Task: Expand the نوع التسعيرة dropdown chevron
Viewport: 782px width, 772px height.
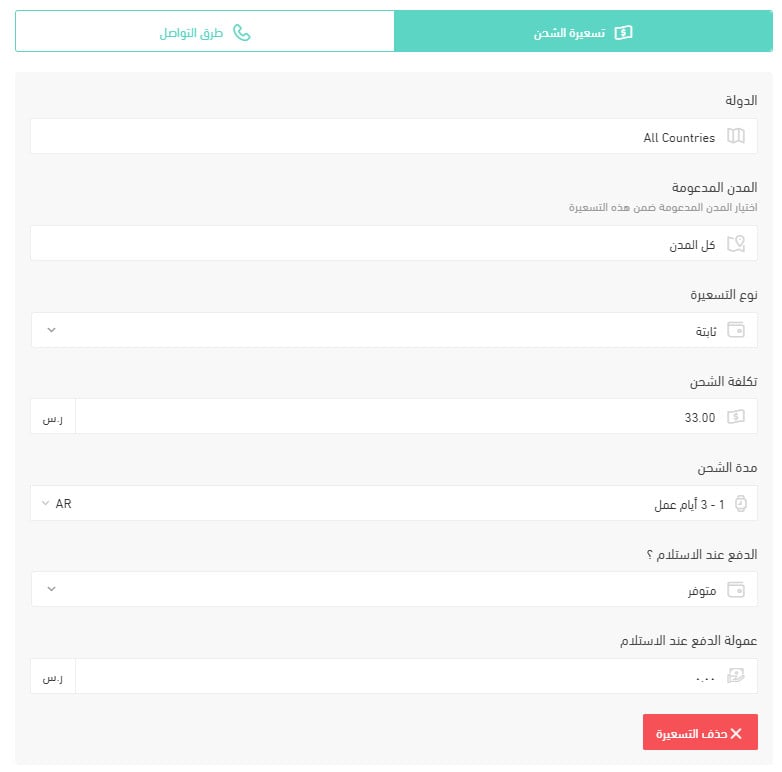Action: coord(51,330)
